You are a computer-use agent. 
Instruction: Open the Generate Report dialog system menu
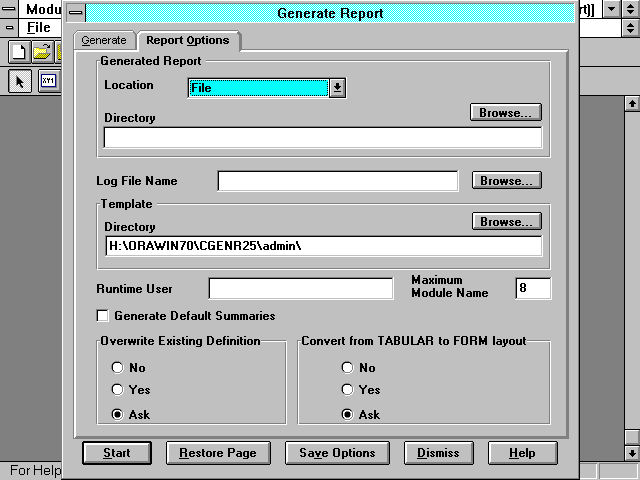click(x=73, y=13)
